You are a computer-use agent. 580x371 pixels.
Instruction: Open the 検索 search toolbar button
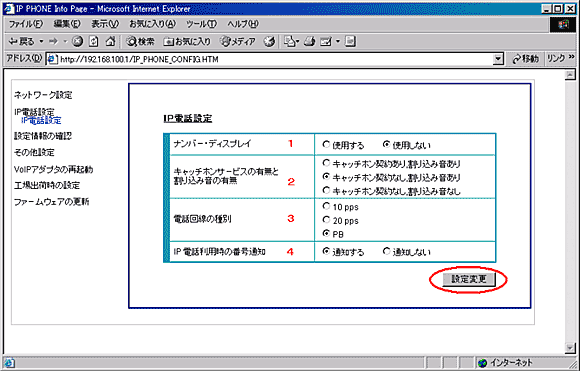pos(140,41)
